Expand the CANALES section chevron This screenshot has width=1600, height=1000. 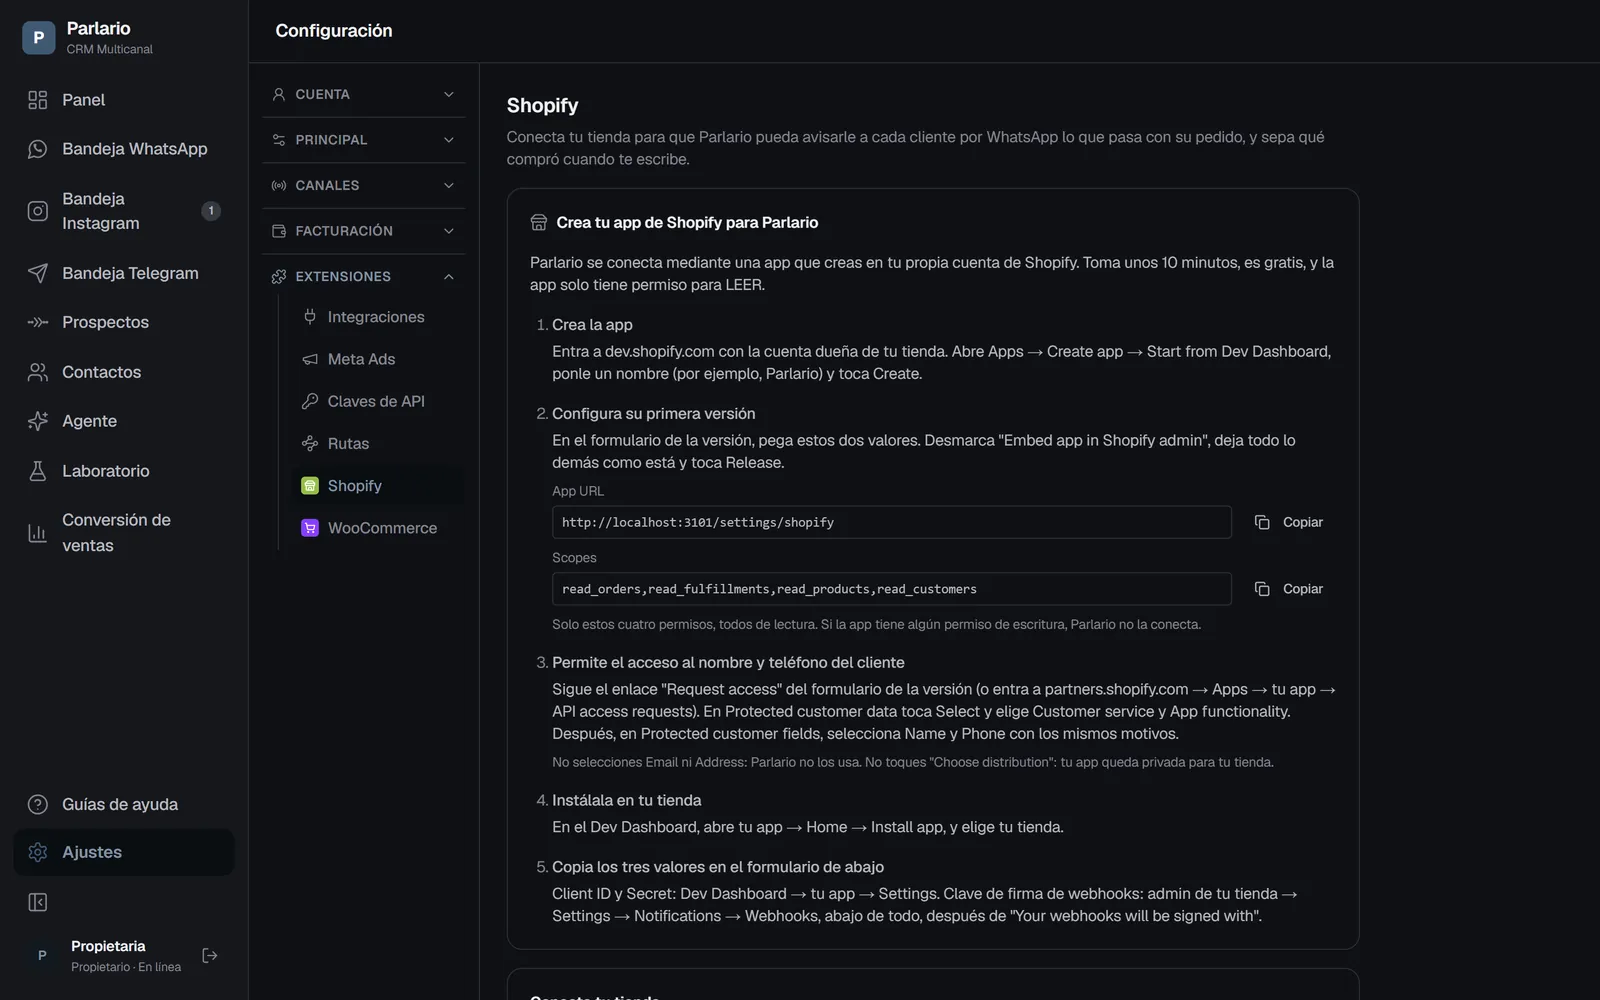pyautogui.click(x=449, y=185)
